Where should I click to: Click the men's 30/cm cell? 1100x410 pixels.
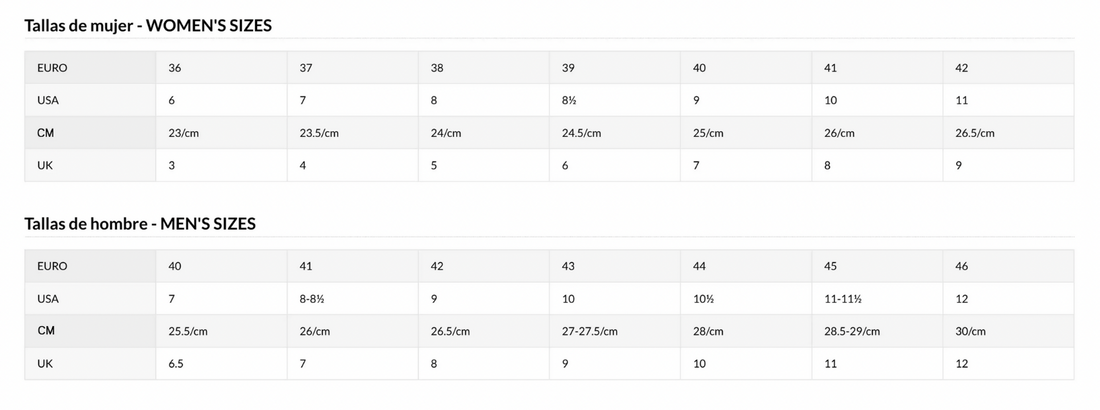click(971, 331)
